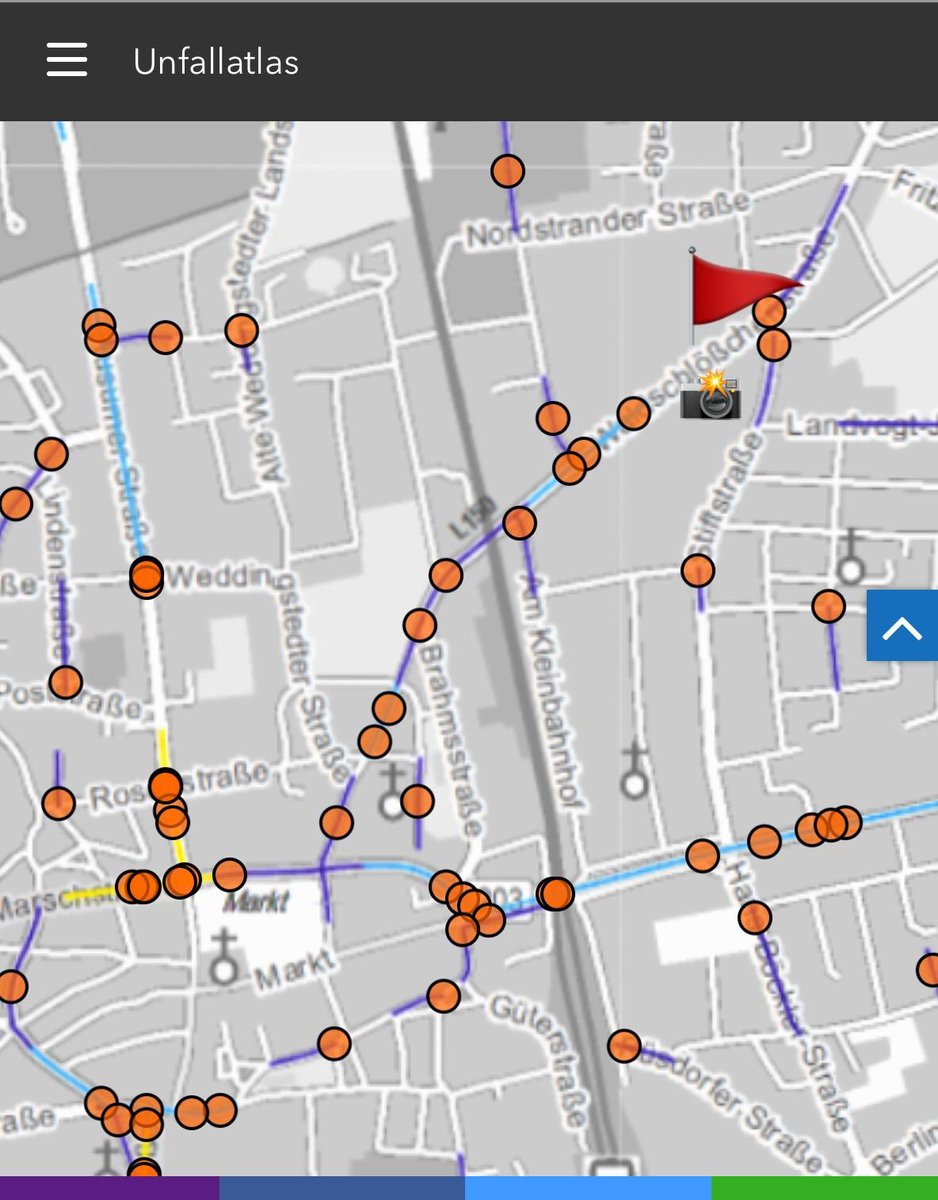Select the green bottom bar segment
938x1200 pixels.
(x=825, y=1188)
